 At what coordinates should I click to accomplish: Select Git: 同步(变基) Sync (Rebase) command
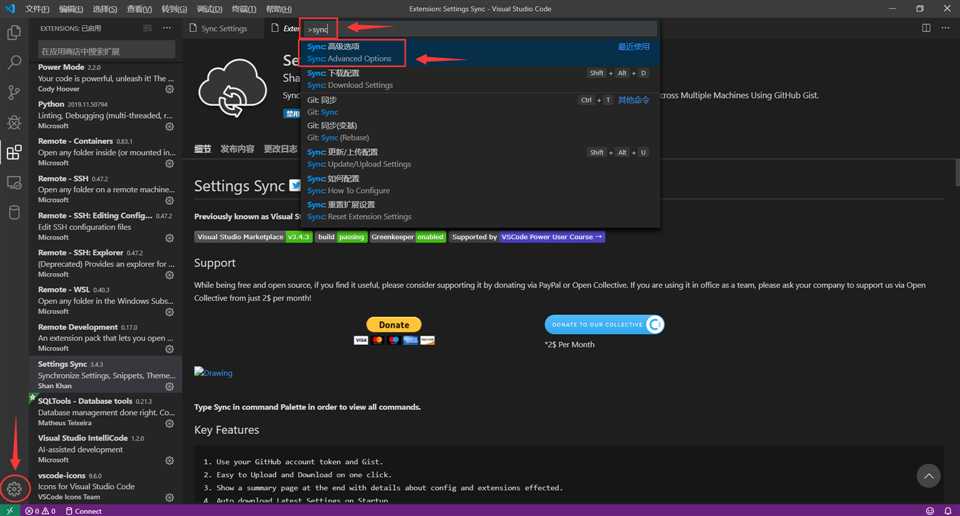(480, 132)
